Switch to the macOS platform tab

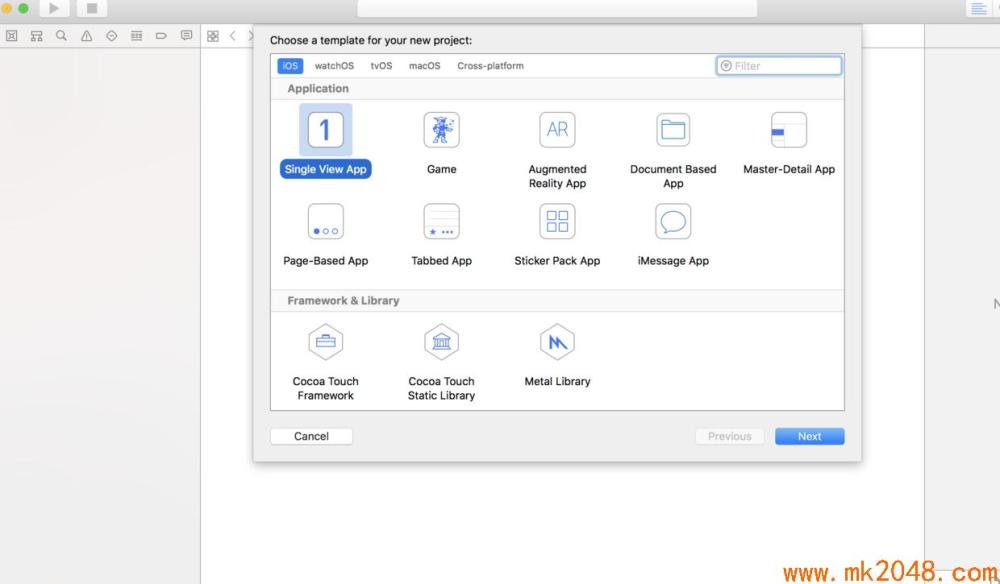coord(425,66)
